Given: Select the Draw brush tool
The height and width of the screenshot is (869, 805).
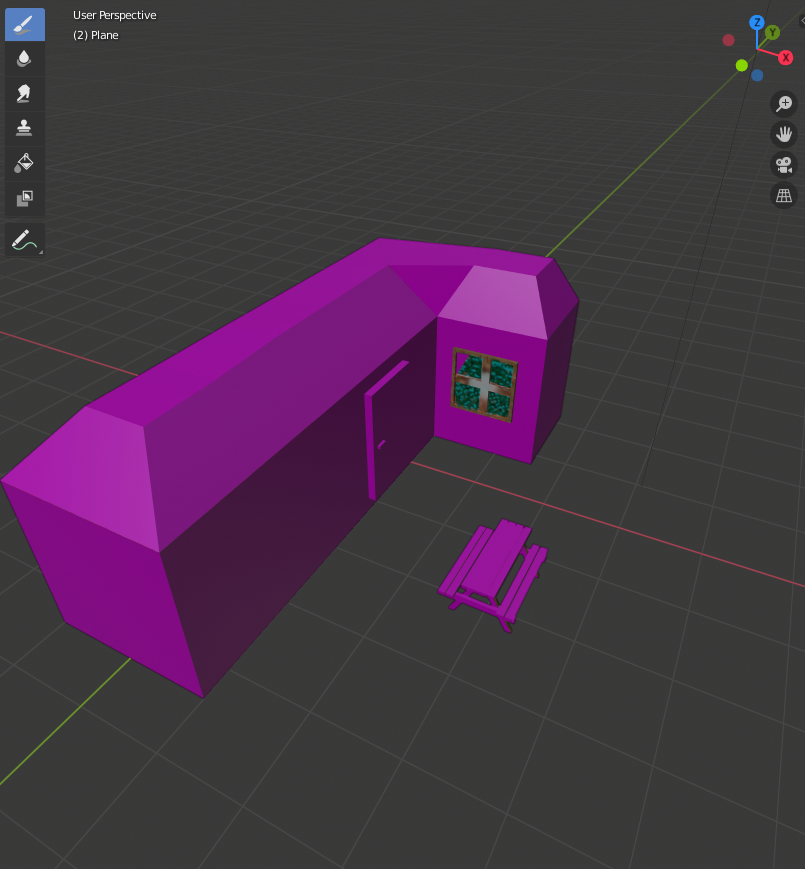Looking at the screenshot, I should coord(24,25).
